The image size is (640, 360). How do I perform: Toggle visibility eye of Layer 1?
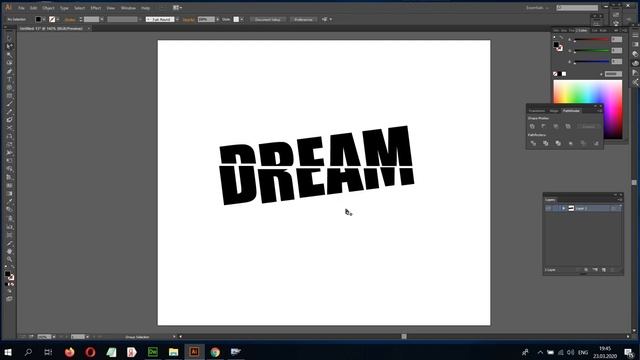click(548, 209)
